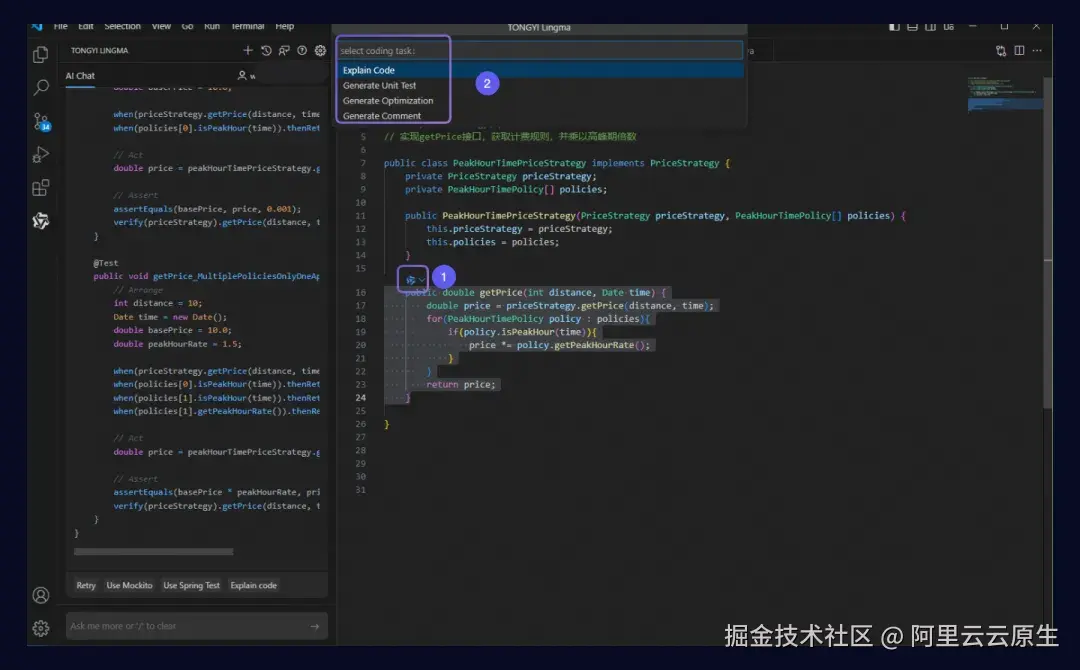Viewport: 1080px width, 670px height.
Task: Focus the select coding task input
Action: [x=541, y=50]
